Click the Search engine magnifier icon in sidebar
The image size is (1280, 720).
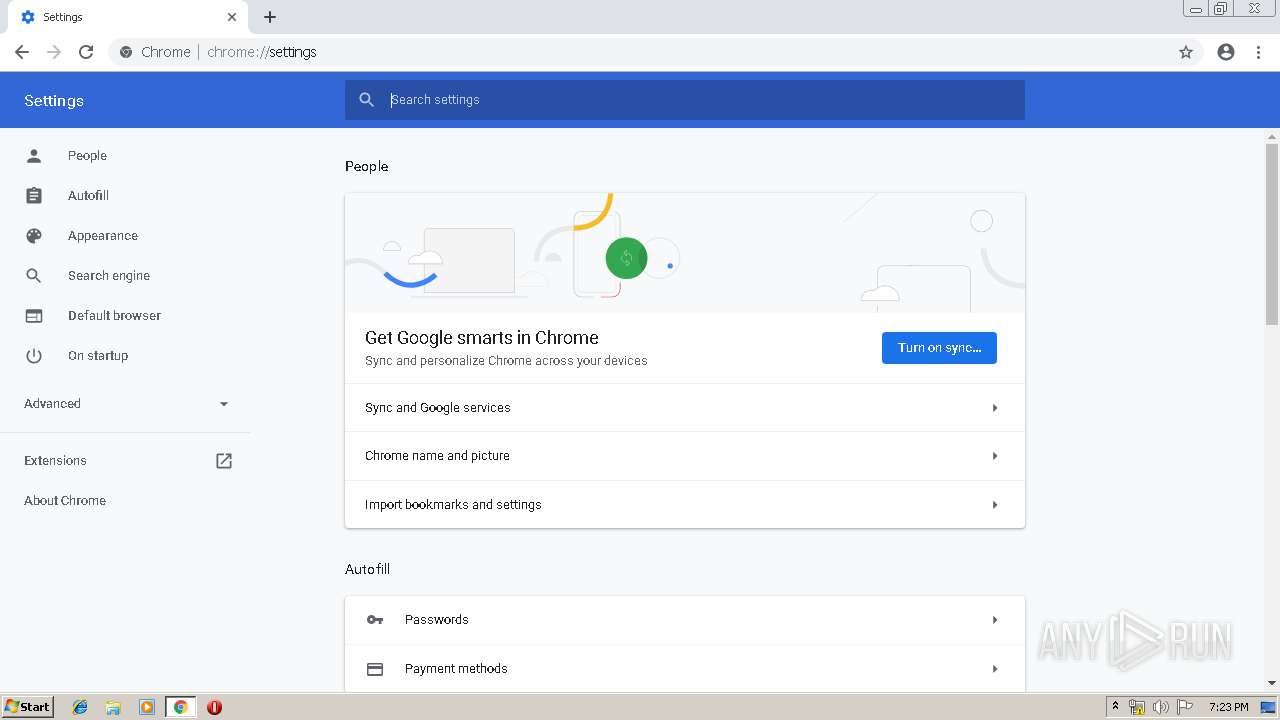tap(34, 276)
